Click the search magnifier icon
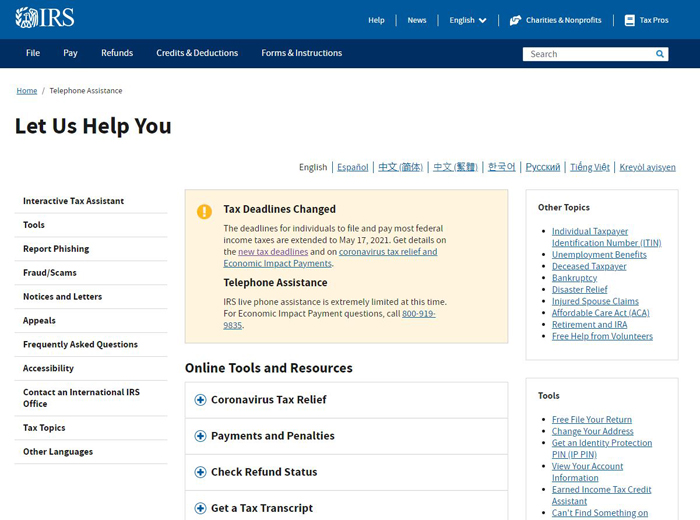Image resolution: width=700 pixels, height=520 pixels. click(659, 54)
